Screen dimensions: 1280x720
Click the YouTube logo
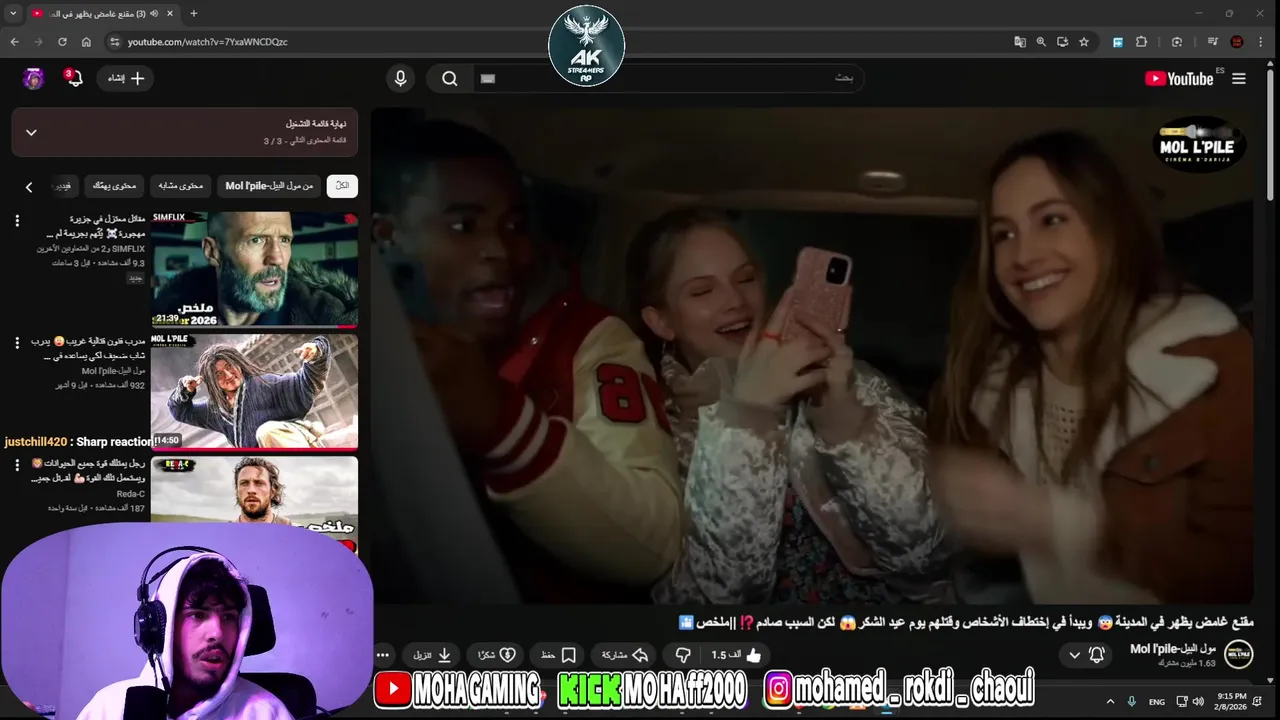tap(1179, 79)
